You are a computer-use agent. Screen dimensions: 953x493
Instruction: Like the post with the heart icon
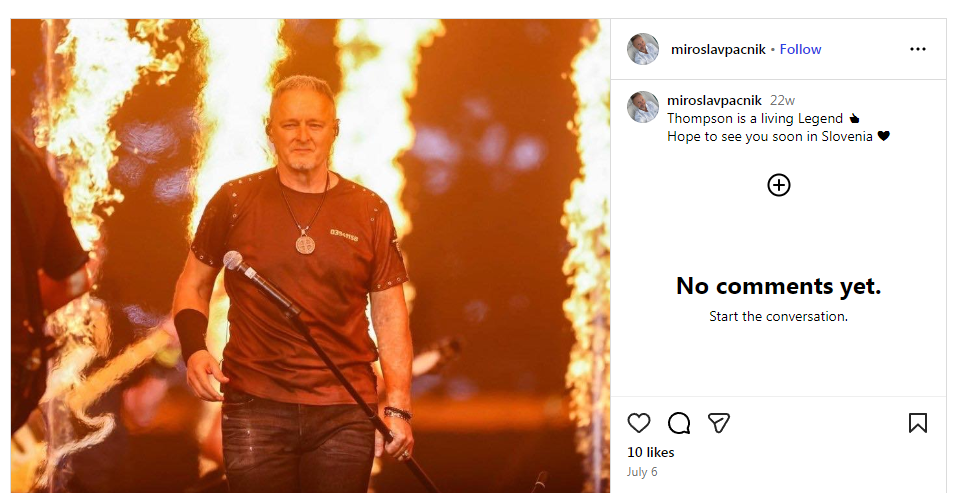(639, 423)
